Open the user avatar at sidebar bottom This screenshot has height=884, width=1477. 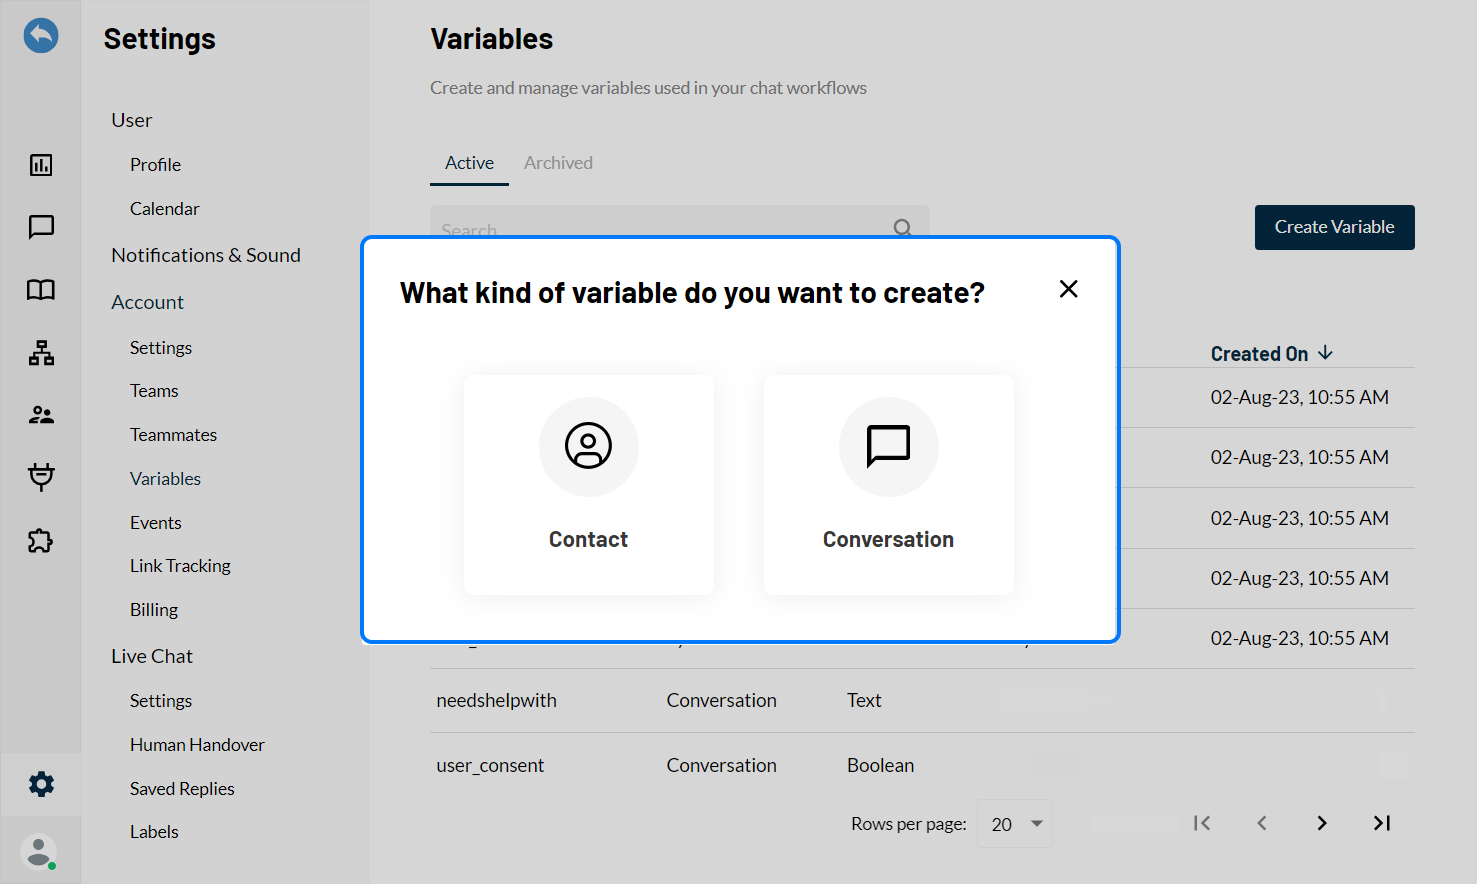pyautogui.click(x=39, y=852)
